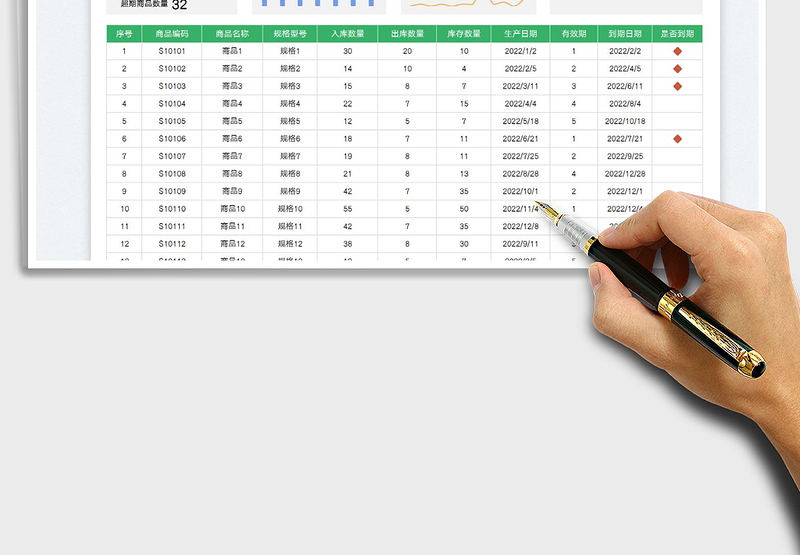Click the 商品编码 column header
This screenshot has height=555, width=800.
pyautogui.click(x=172, y=33)
